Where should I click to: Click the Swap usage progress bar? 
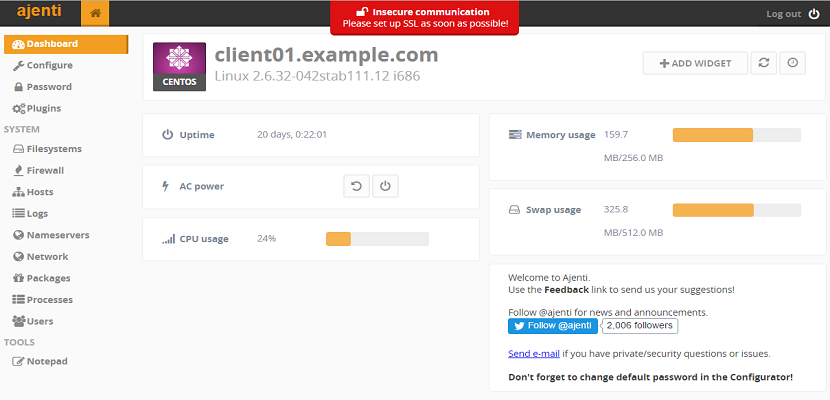pyautogui.click(x=736, y=210)
